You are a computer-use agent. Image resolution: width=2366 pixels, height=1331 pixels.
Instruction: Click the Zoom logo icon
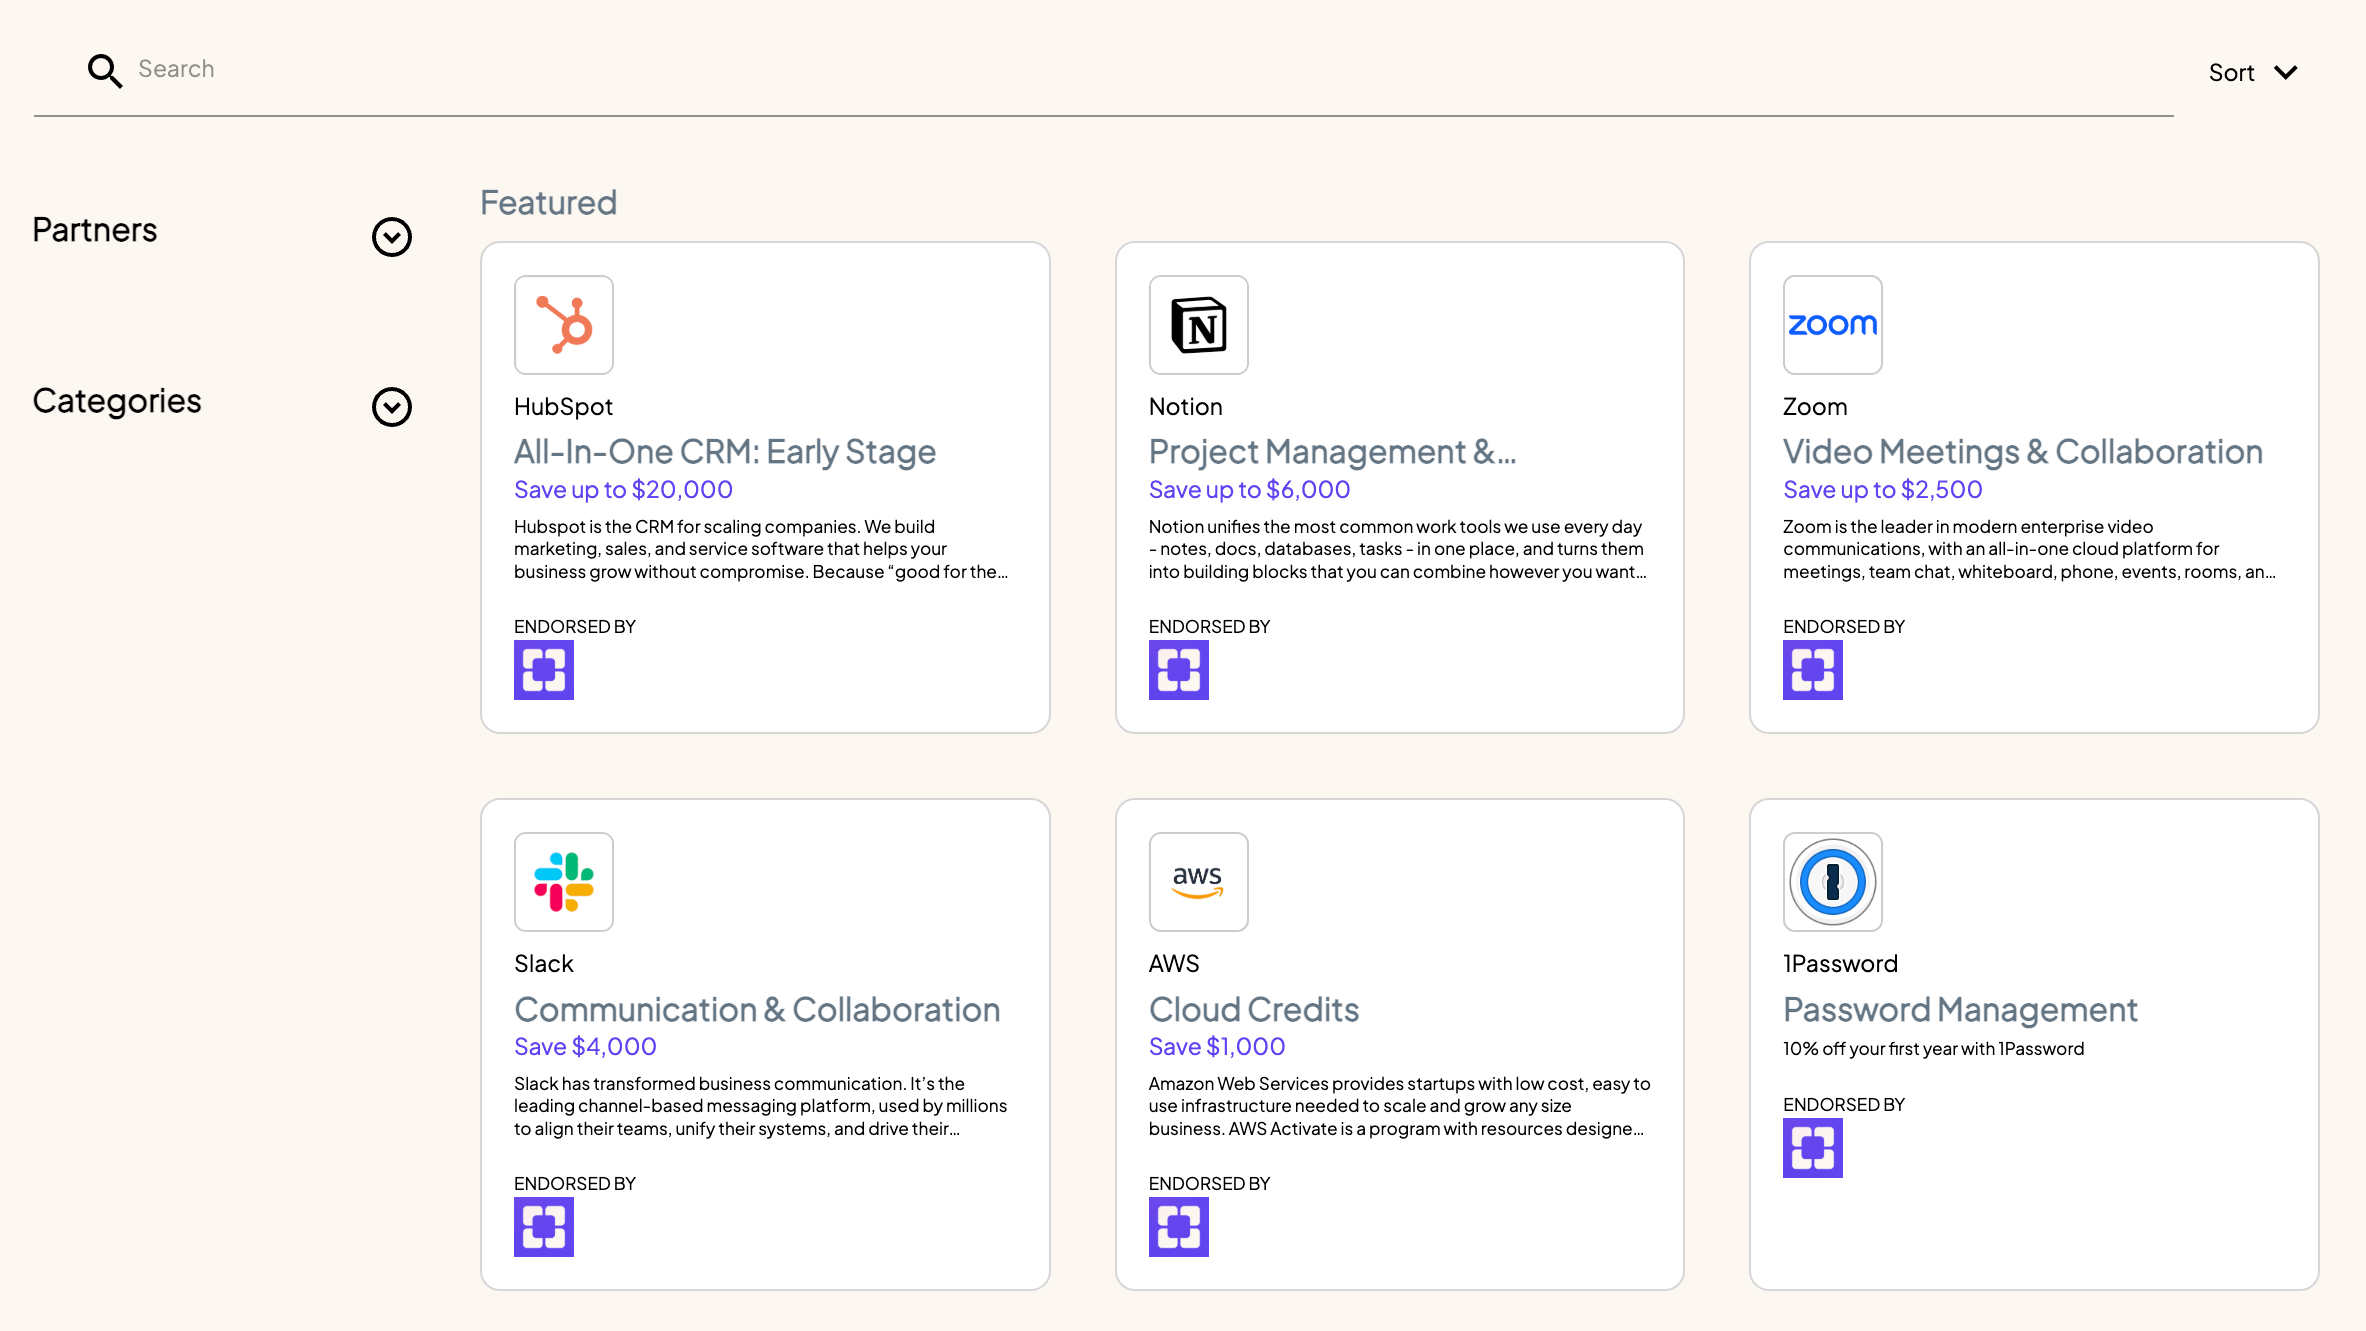pyautogui.click(x=1832, y=325)
